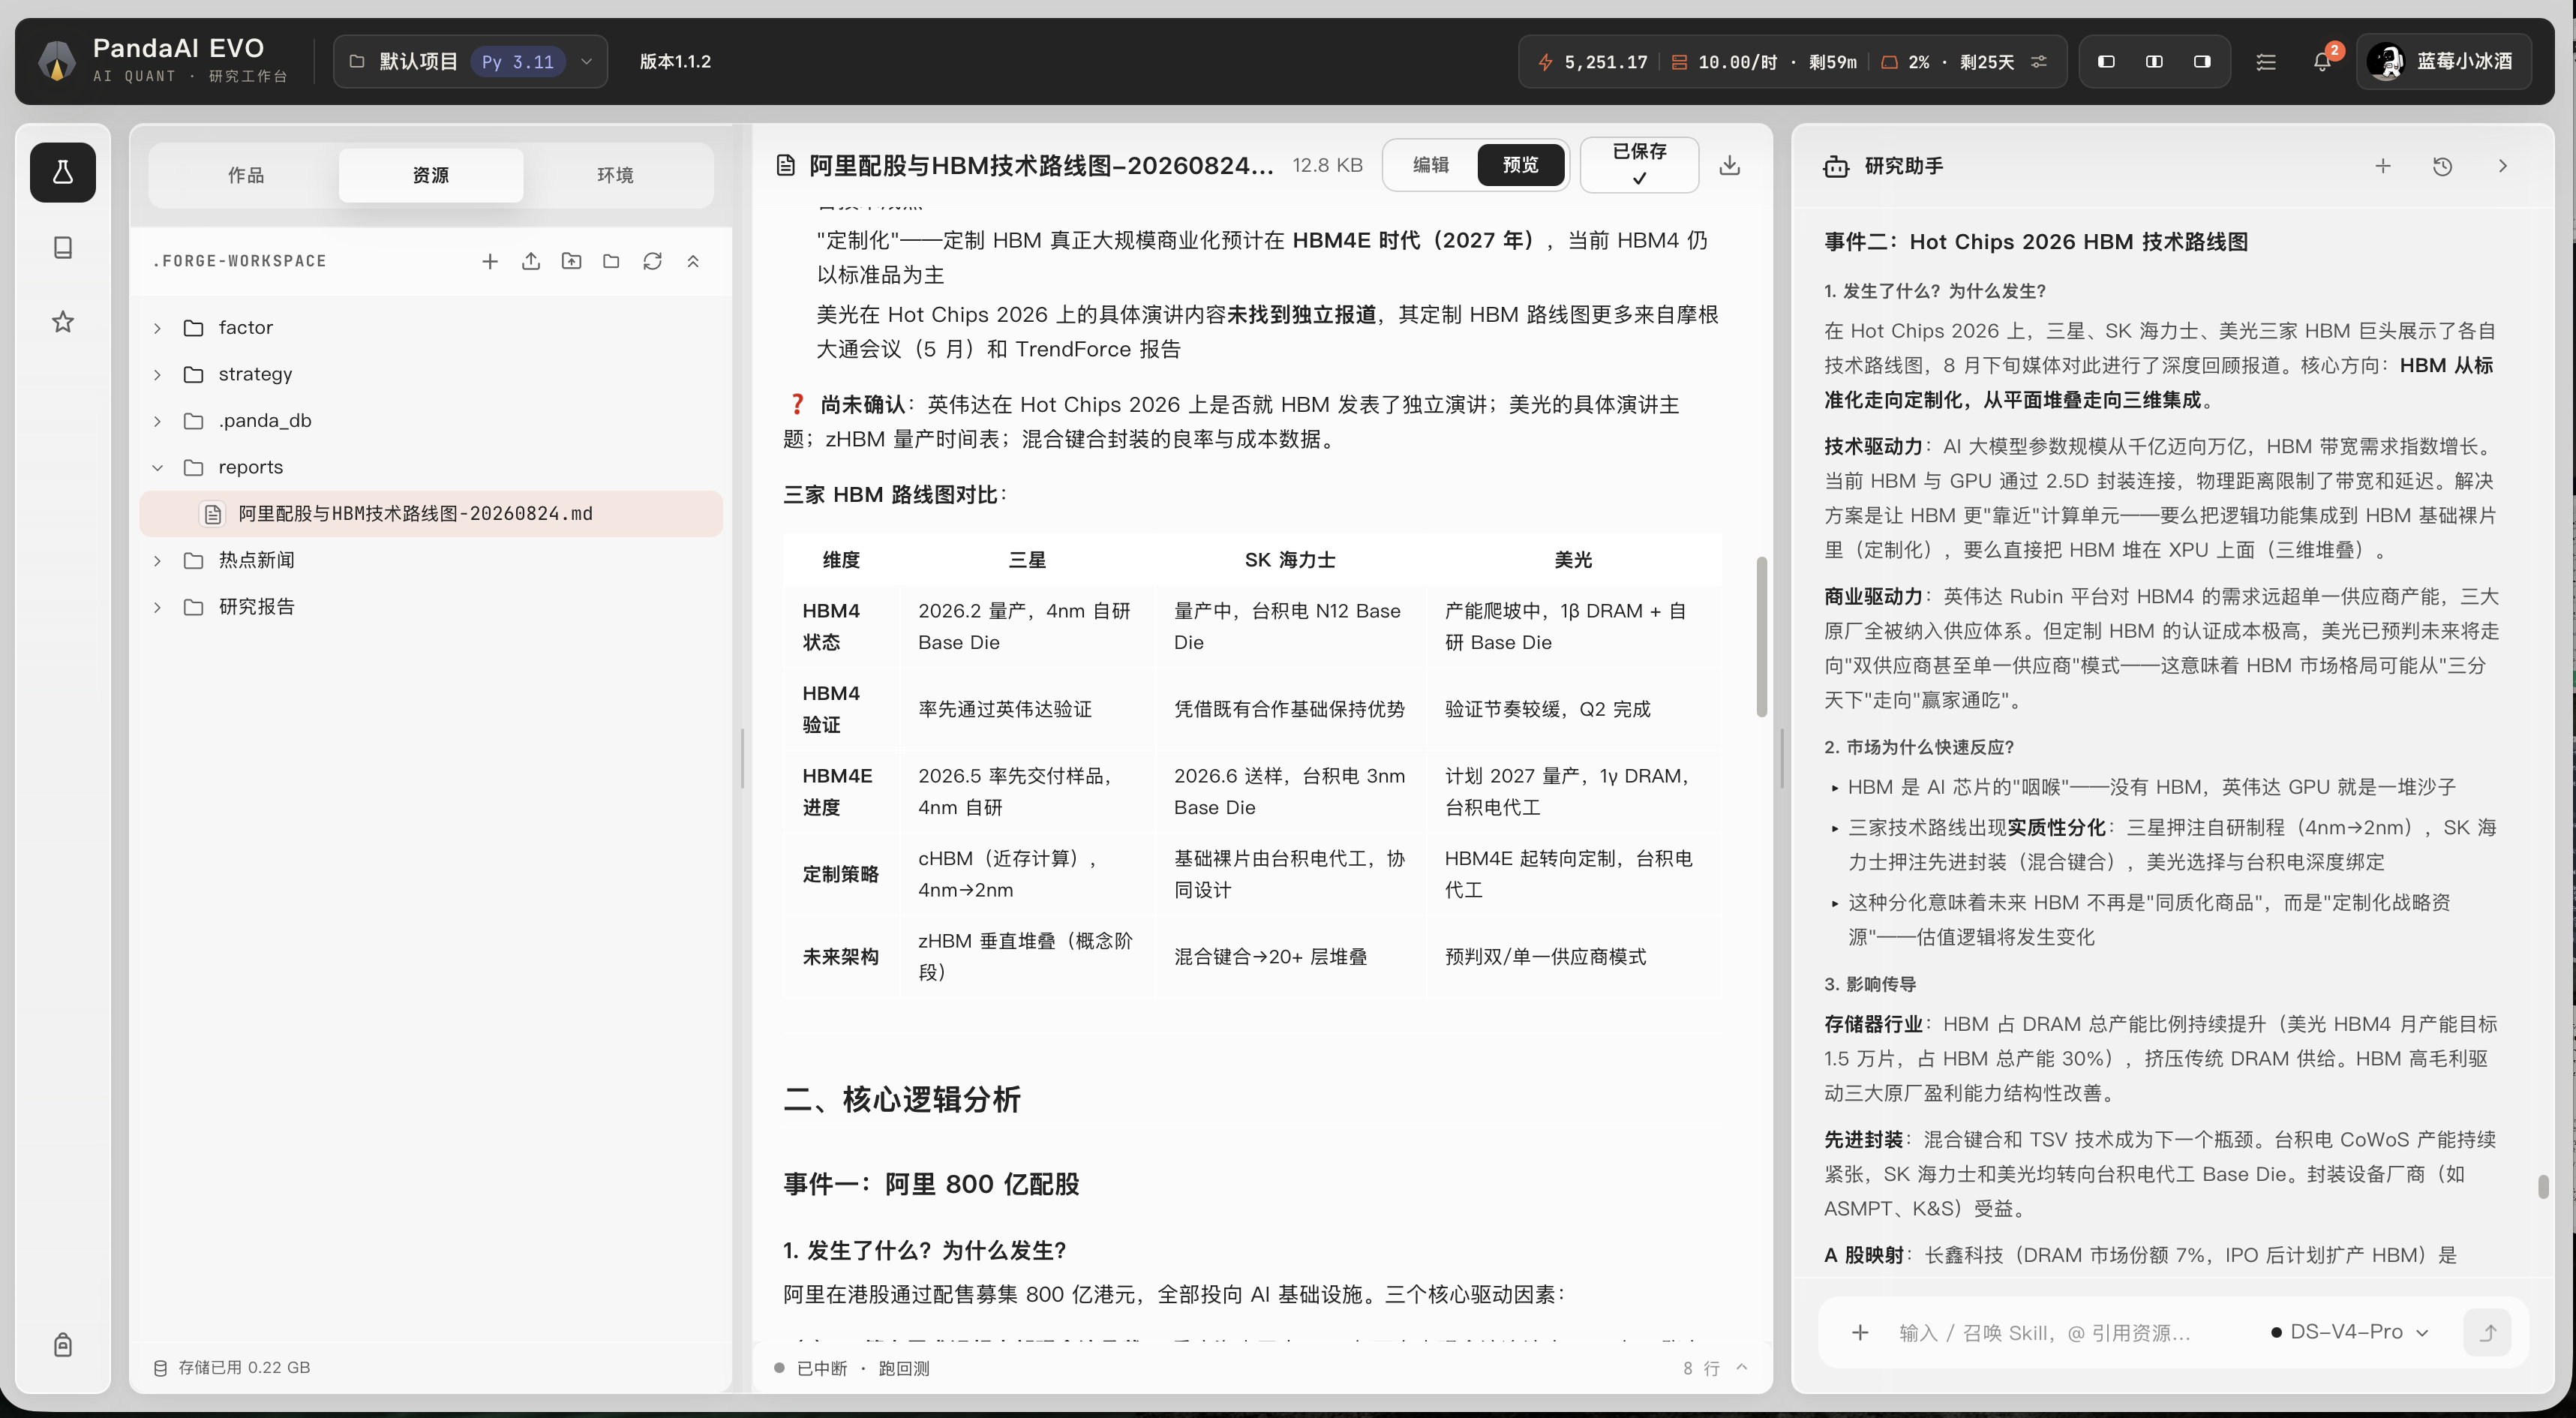Click the lock icon at sidebar bottom
This screenshot has height=1418, width=2576.
pyautogui.click(x=62, y=1344)
